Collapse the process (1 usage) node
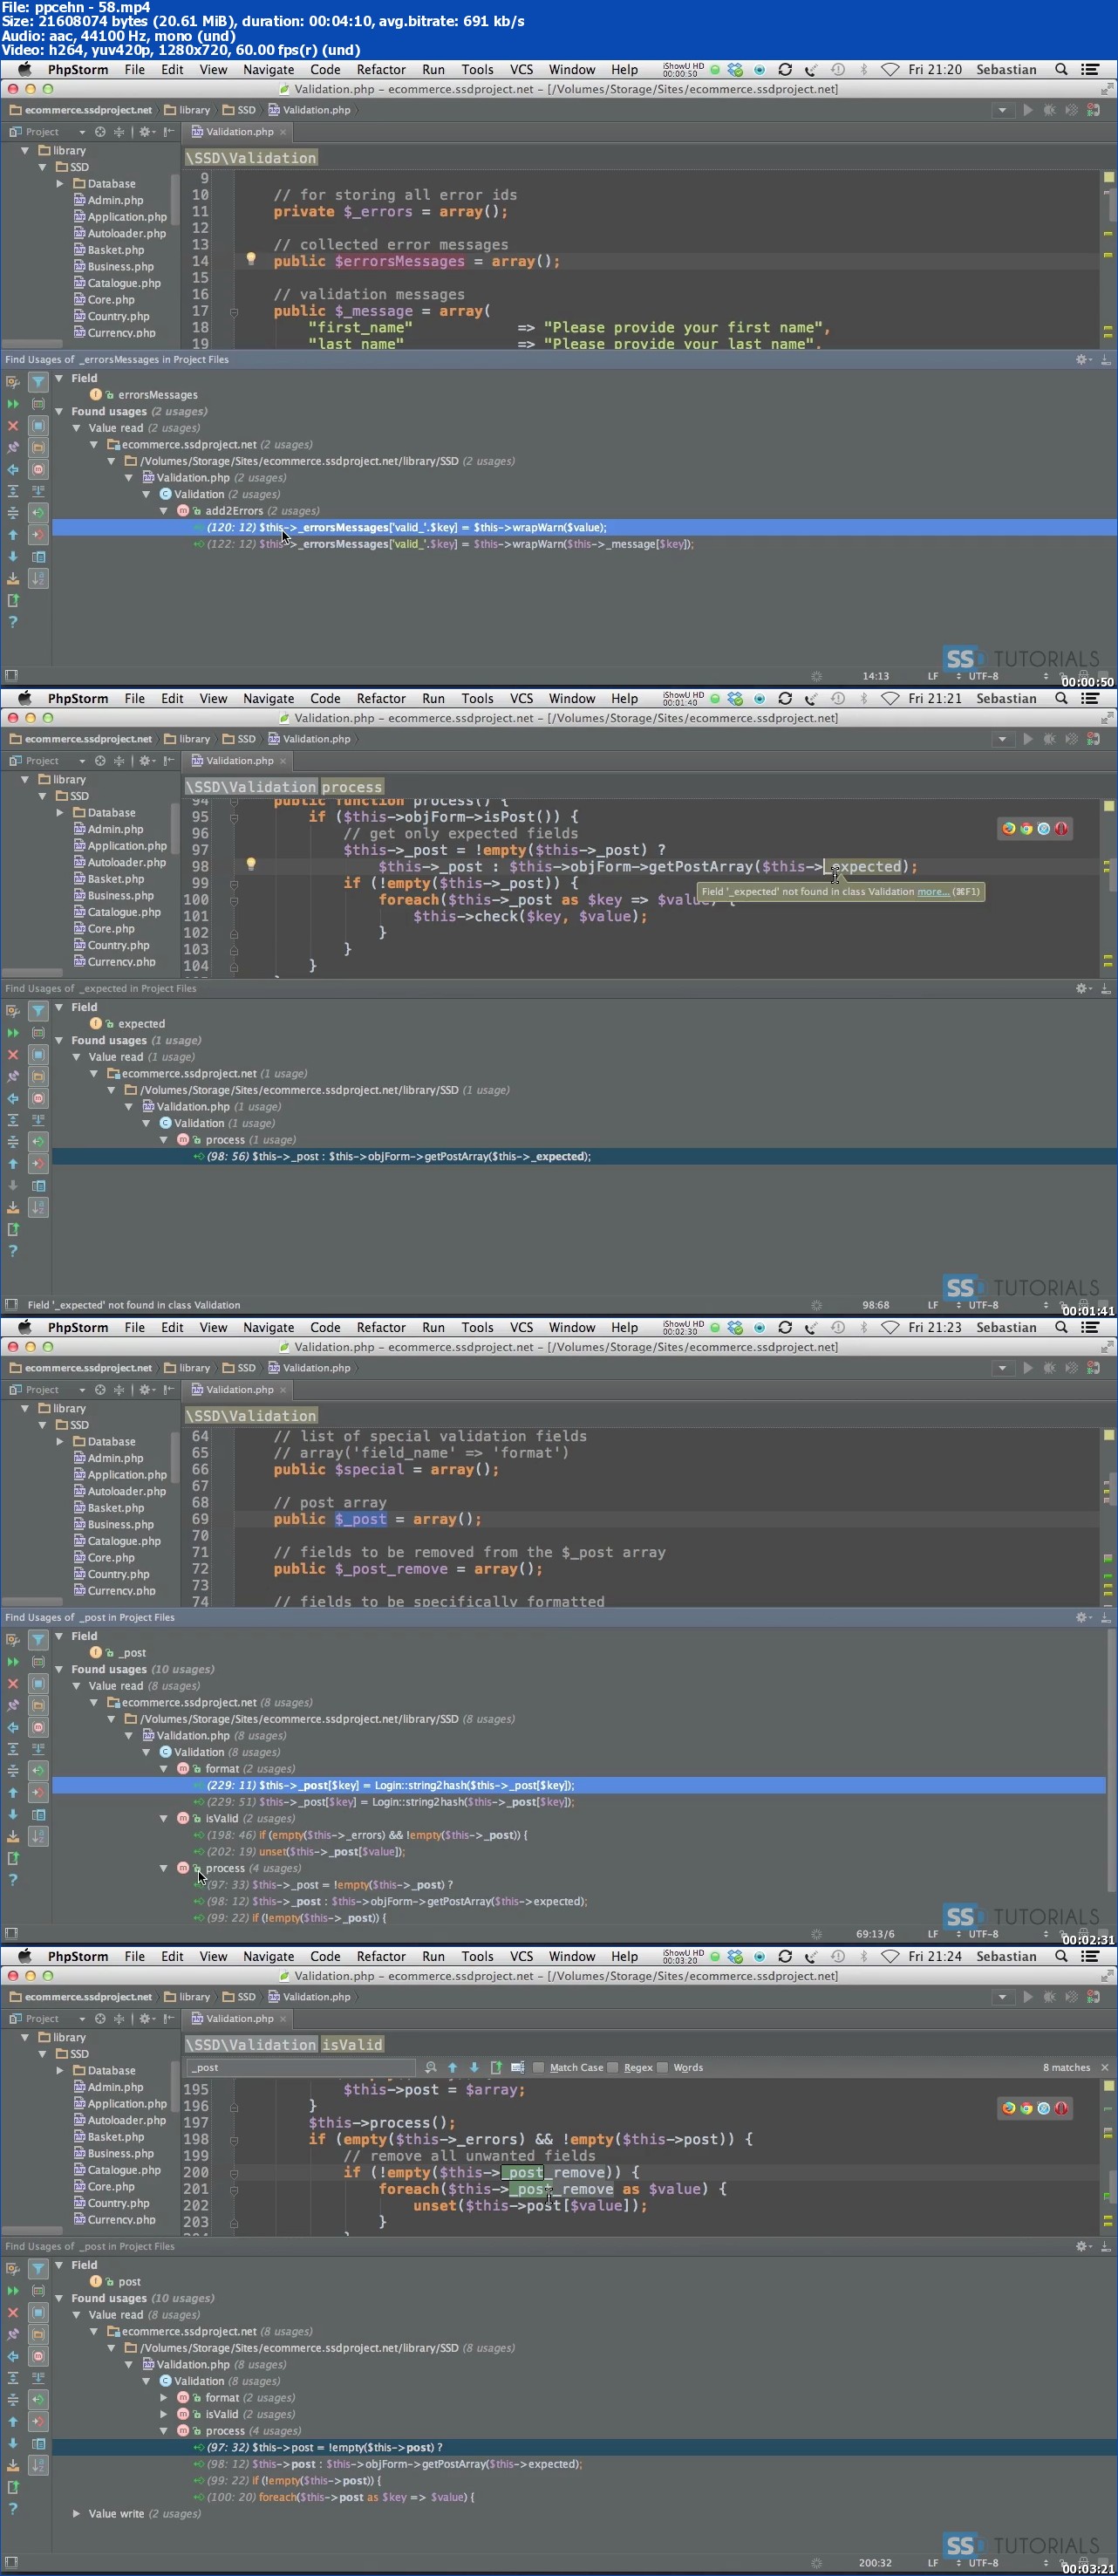The width and height of the screenshot is (1118, 2576). pyautogui.click(x=164, y=1140)
